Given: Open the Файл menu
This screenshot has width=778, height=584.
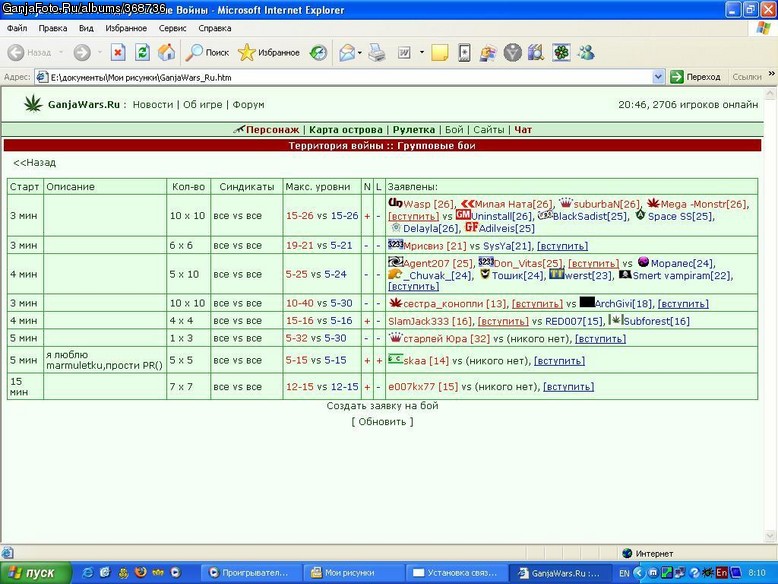Looking at the screenshot, I should 17,28.
